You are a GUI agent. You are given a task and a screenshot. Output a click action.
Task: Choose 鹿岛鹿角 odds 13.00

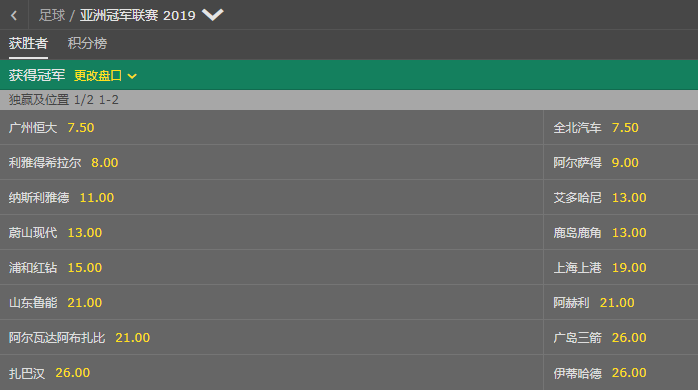click(x=621, y=232)
